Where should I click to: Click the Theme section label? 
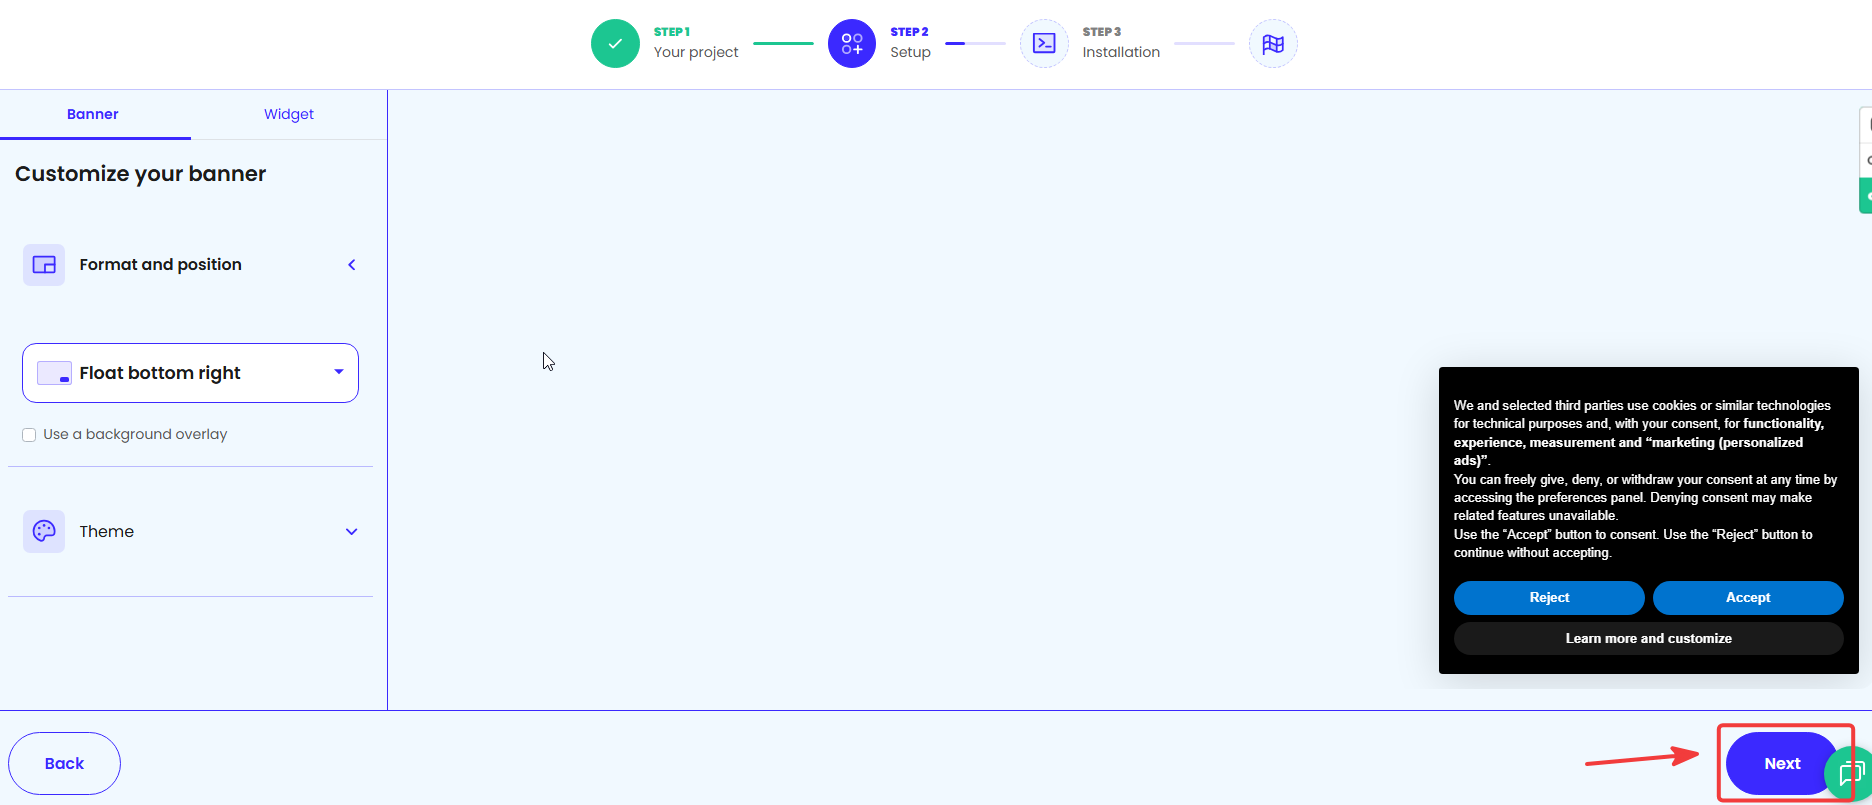[x=107, y=532]
